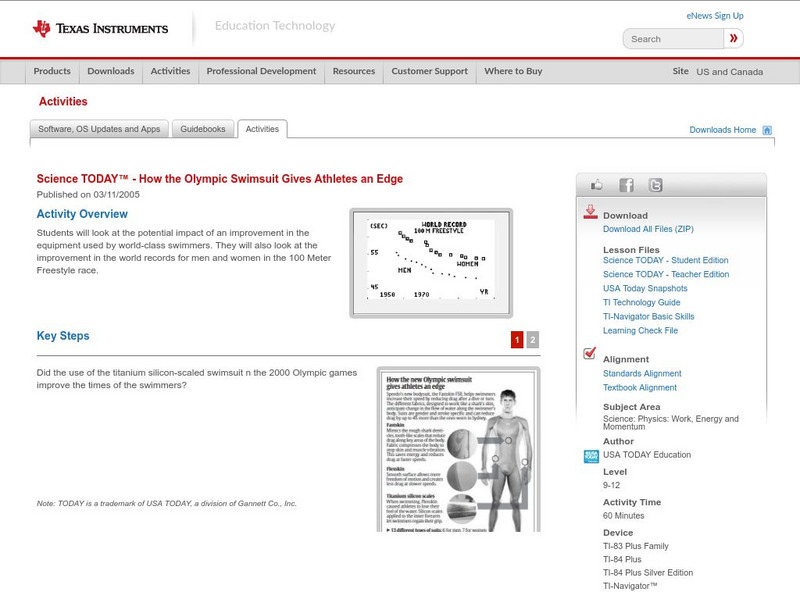This screenshot has width=800, height=592.
Task: Click the '9-12' level text
Action: pos(611,485)
